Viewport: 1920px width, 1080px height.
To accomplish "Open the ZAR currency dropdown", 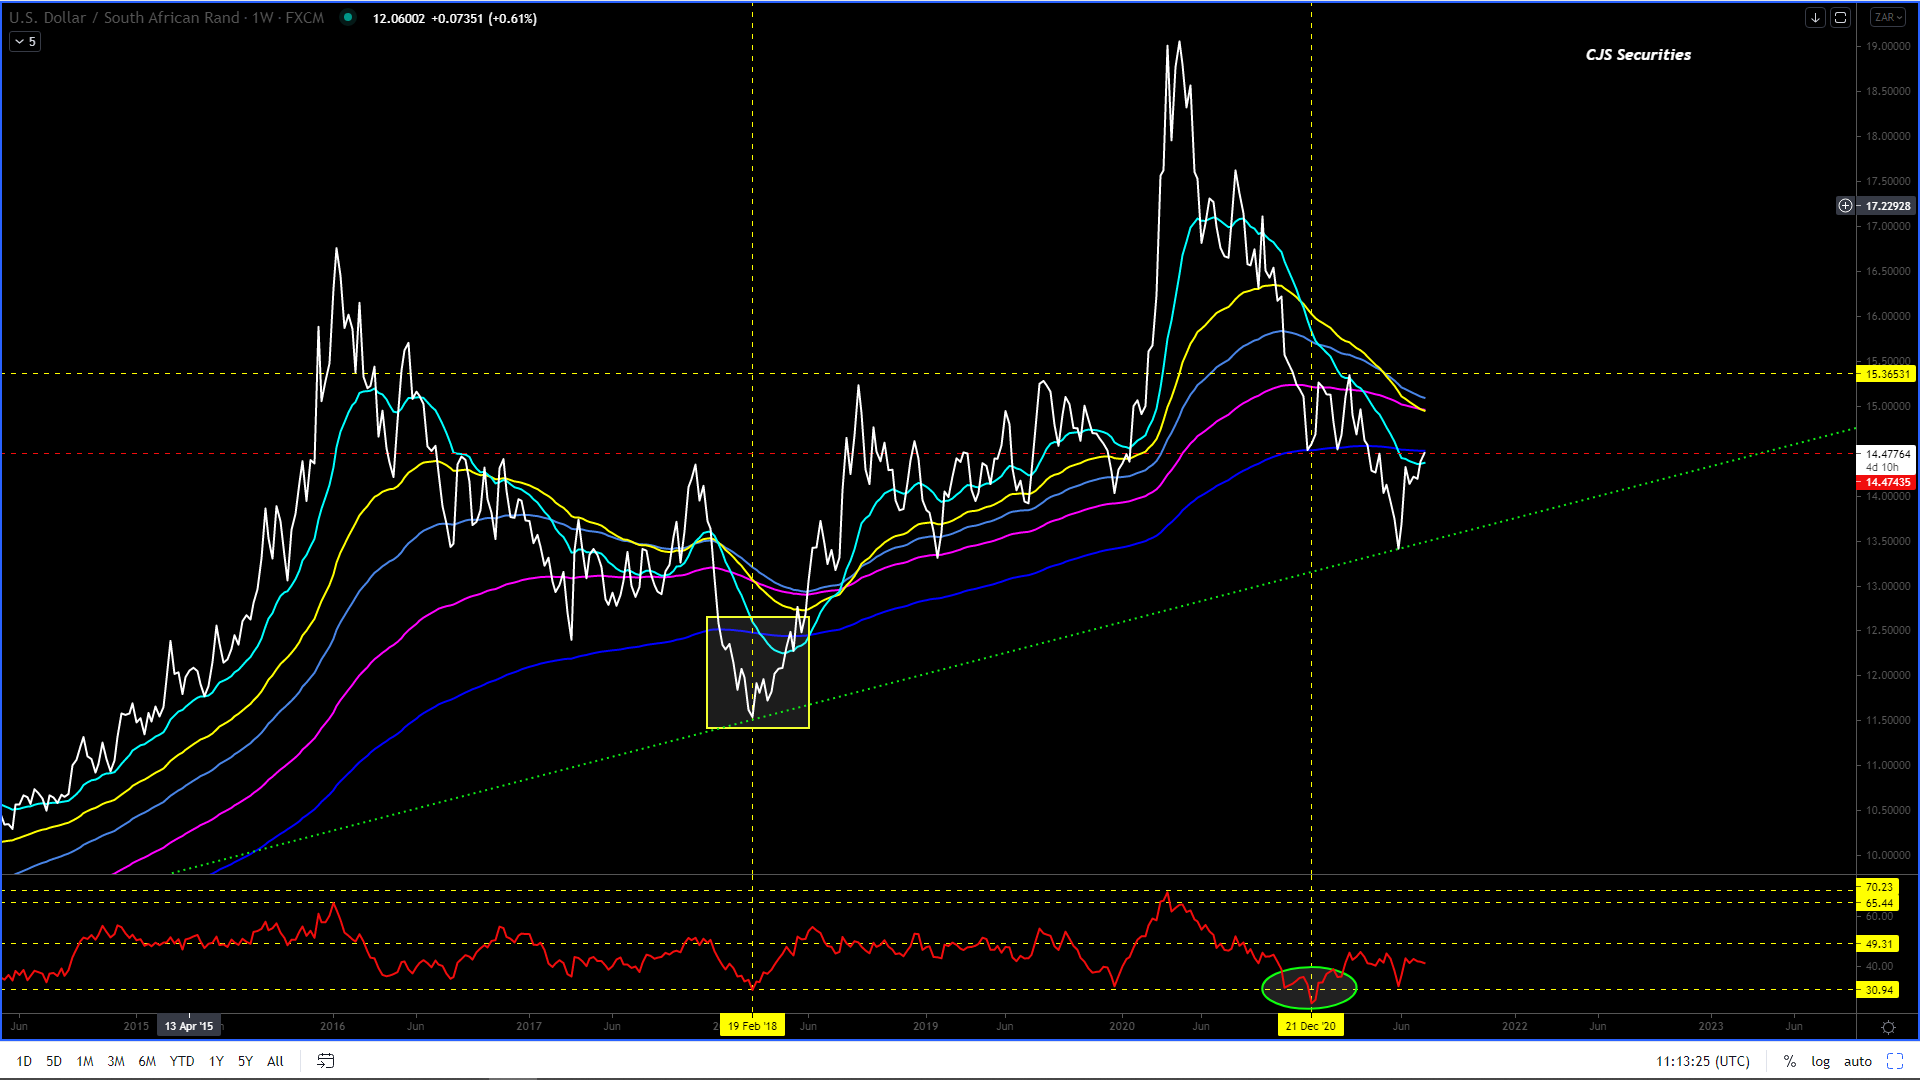I will point(1888,18).
